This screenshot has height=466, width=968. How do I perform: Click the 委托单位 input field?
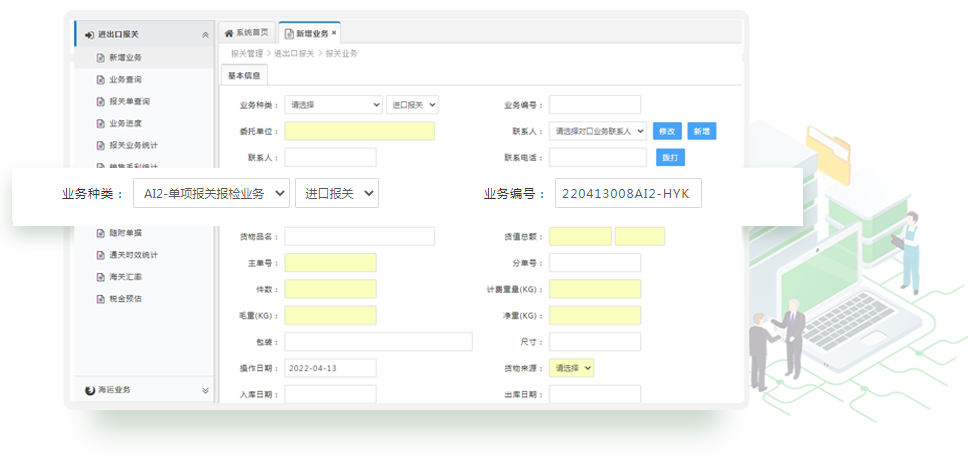(x=359, y=131)
